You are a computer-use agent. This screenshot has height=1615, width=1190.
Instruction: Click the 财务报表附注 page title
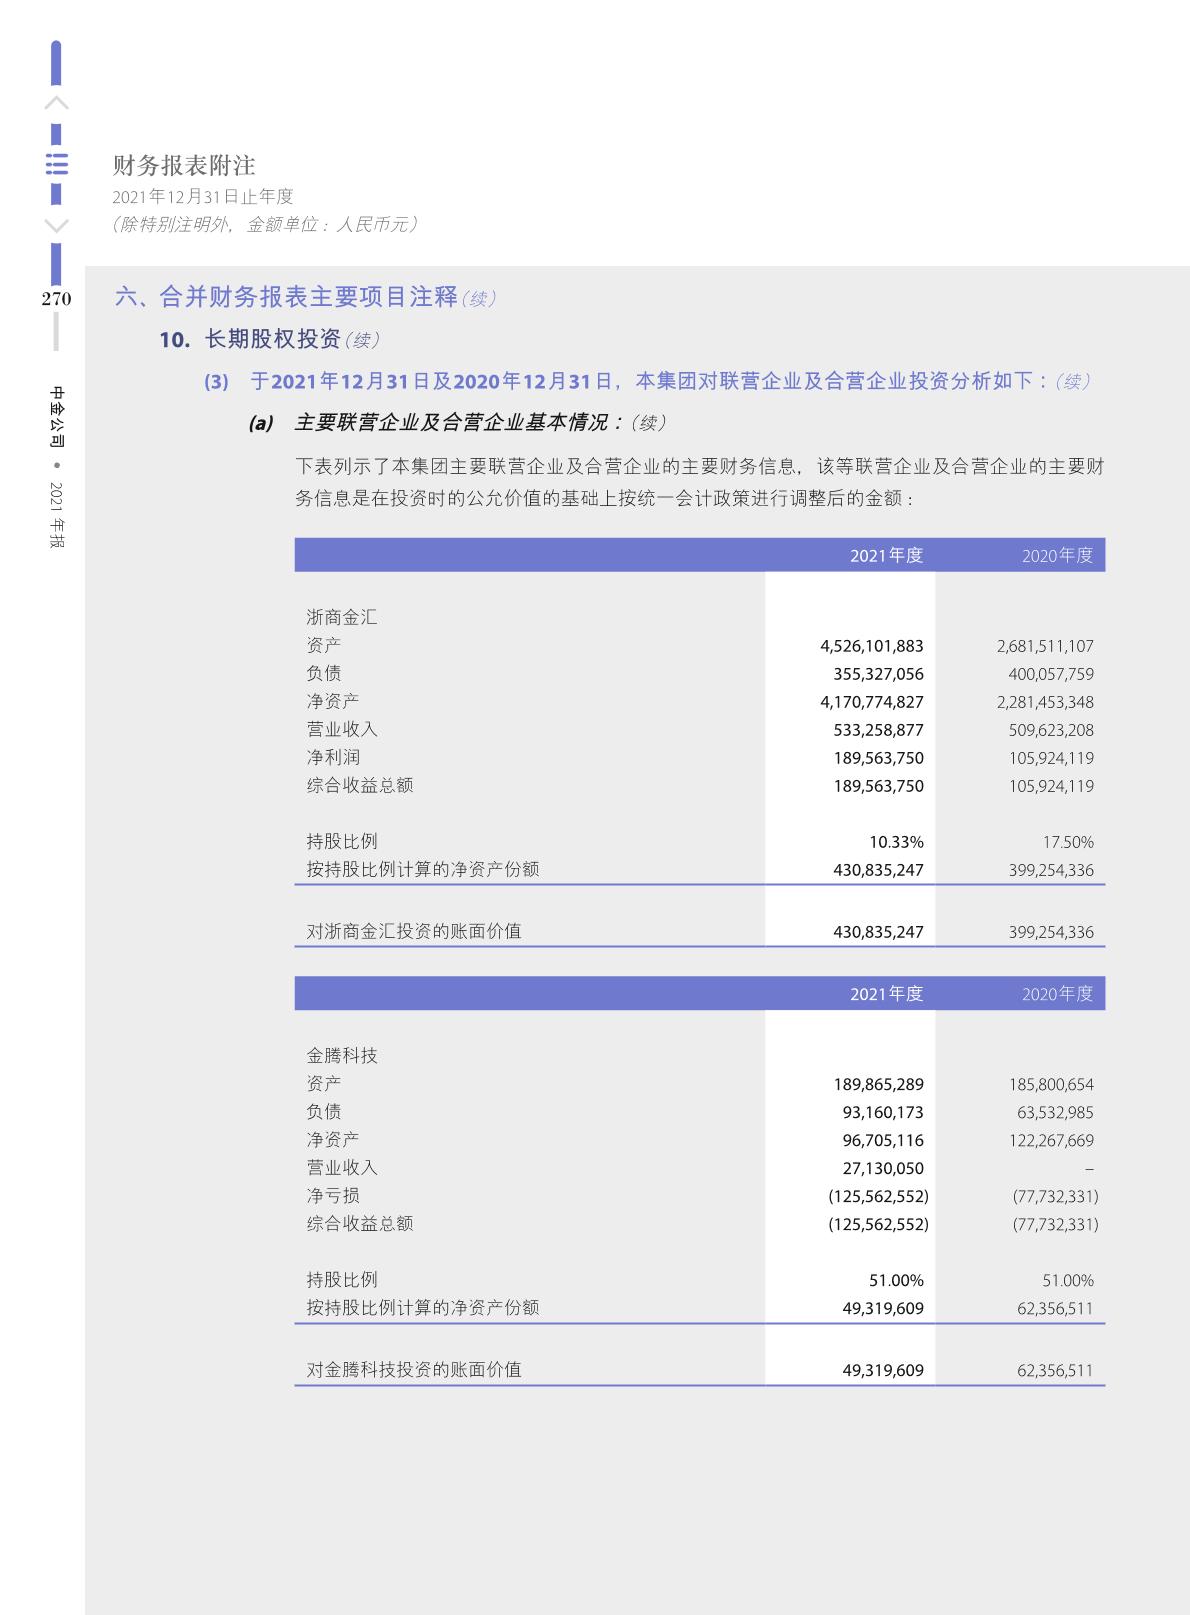pyautogui.click(x=184, y=165)
